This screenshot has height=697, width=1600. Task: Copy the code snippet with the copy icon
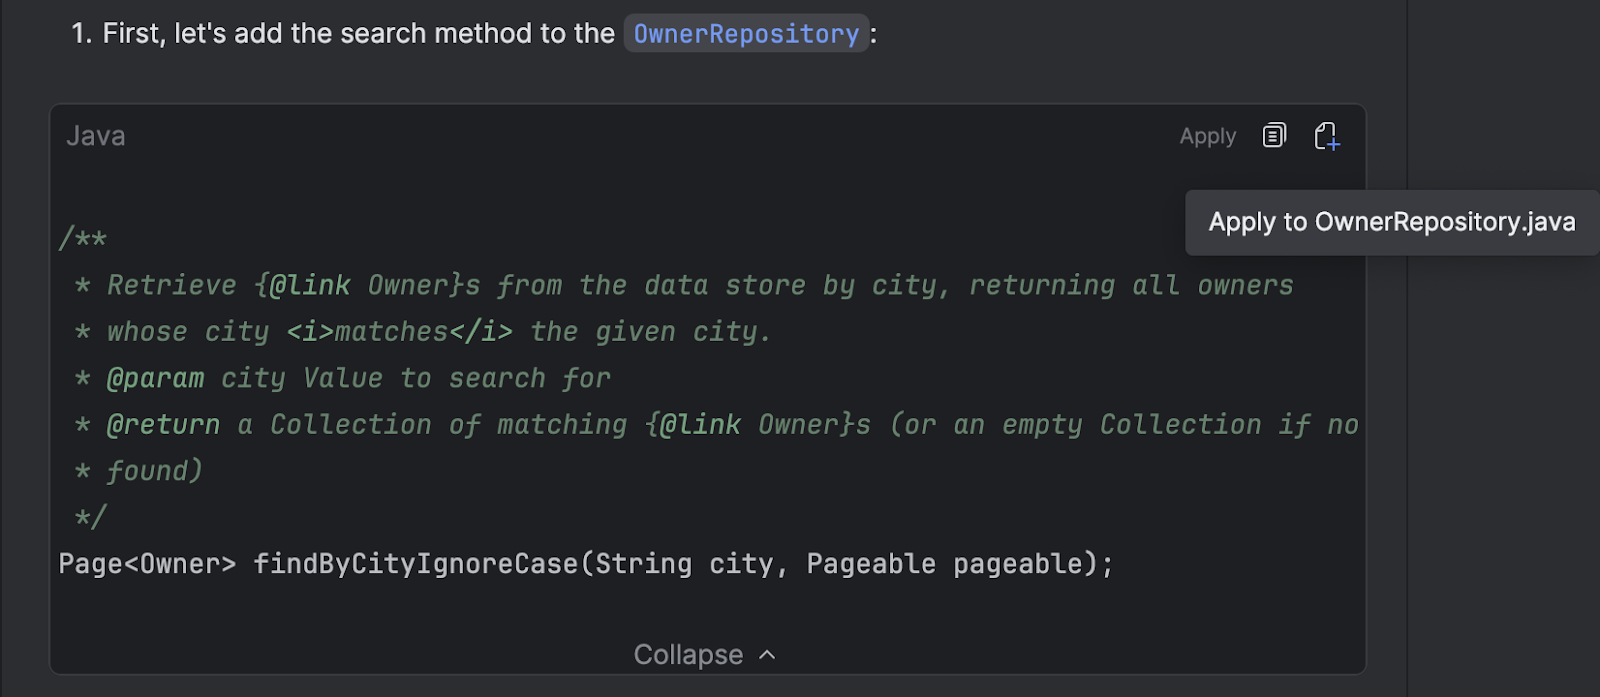(1274, 135)
